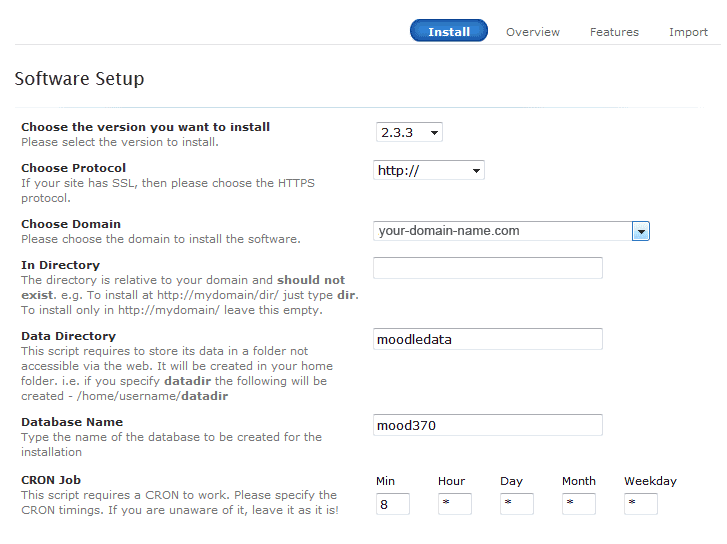Click the Choose Protocol label
This screenshot has width=727, height=544.
pyautogui.click(x=73, y=168)
